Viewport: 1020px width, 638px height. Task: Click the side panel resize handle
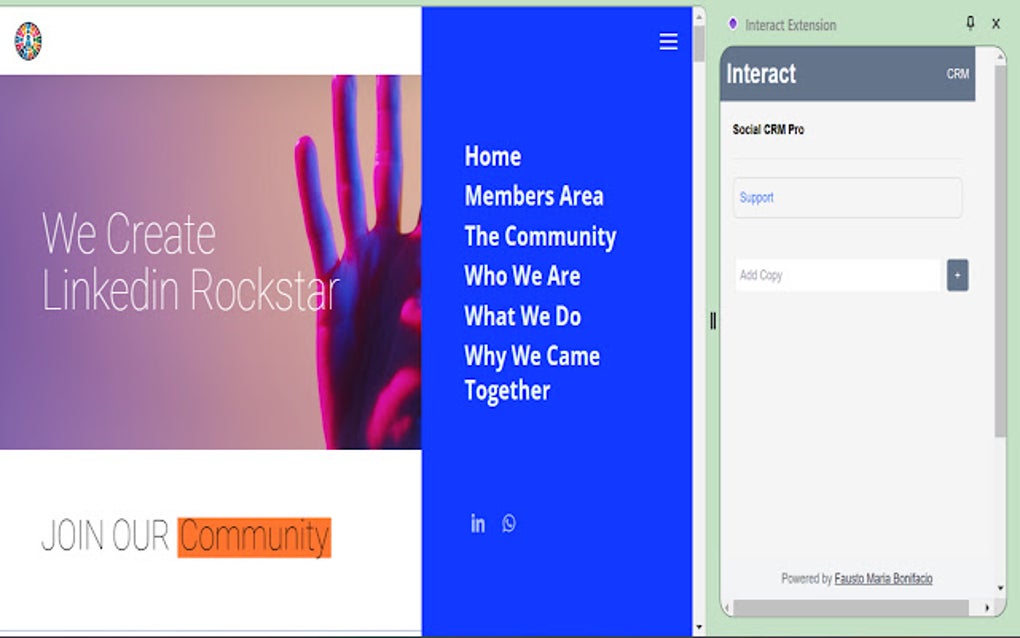(x=713, y=321)
